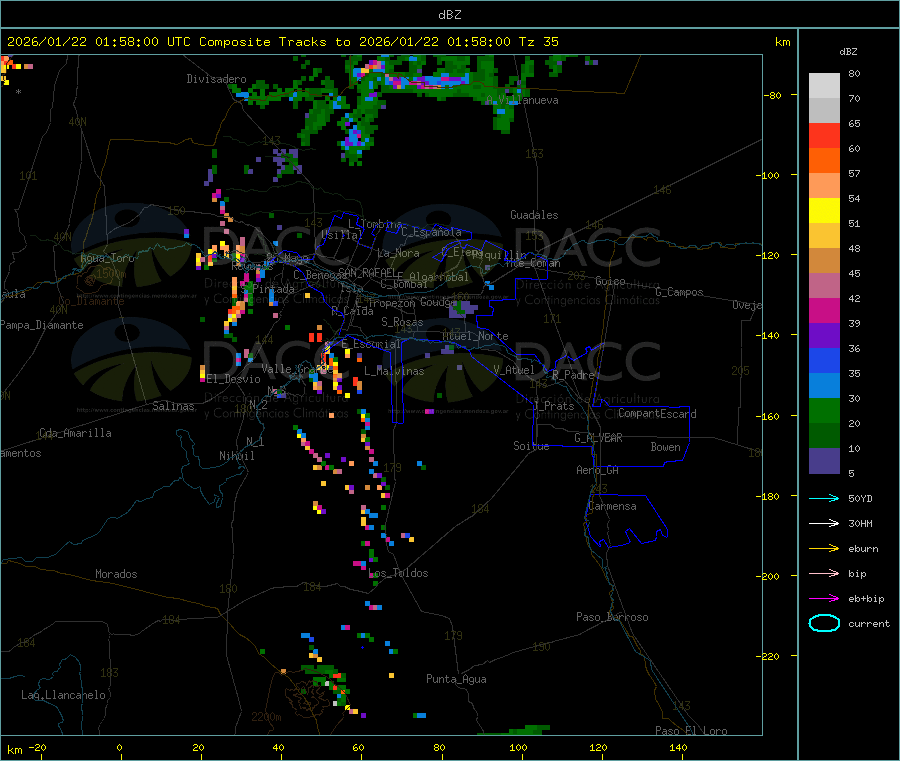Click the 0 km x-axis tick label
The image size is (900, 761).
click(x=119, y=747)
